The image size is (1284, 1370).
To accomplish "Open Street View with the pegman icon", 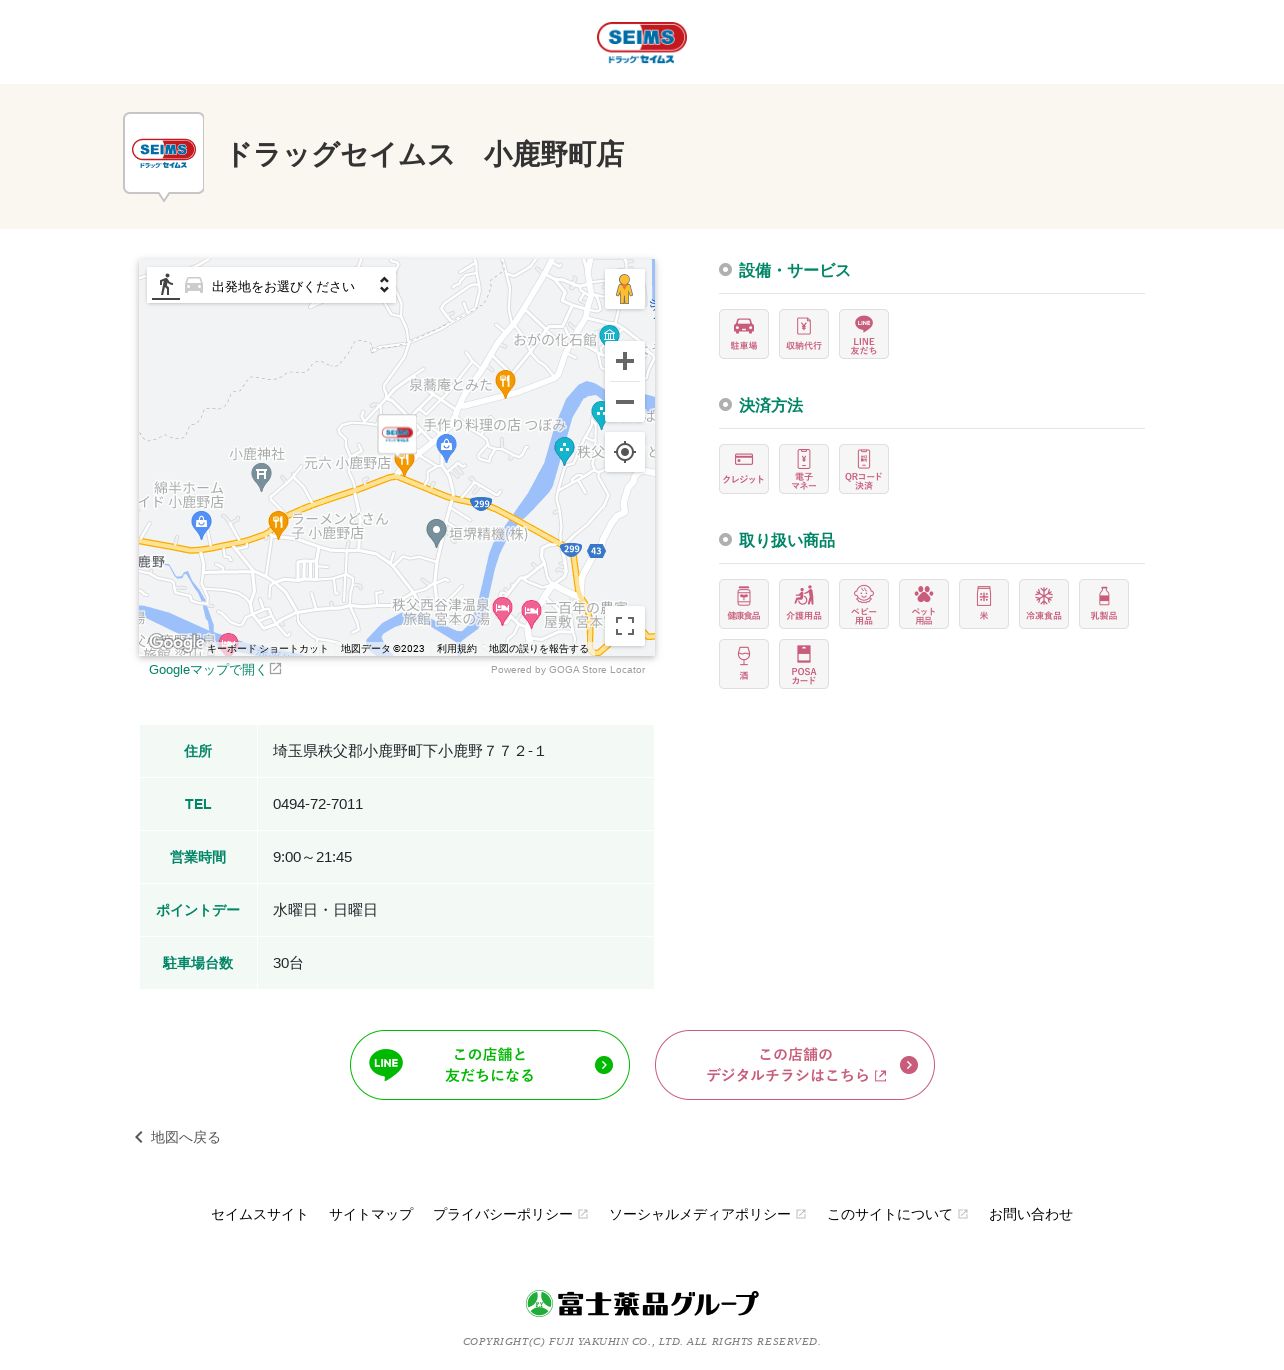I will click(625, 289).
